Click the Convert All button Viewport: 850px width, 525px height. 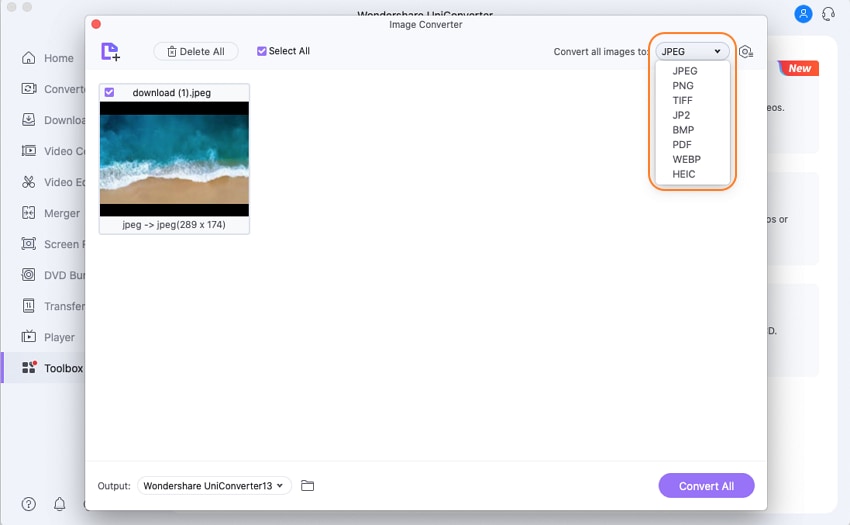(706, 485)
